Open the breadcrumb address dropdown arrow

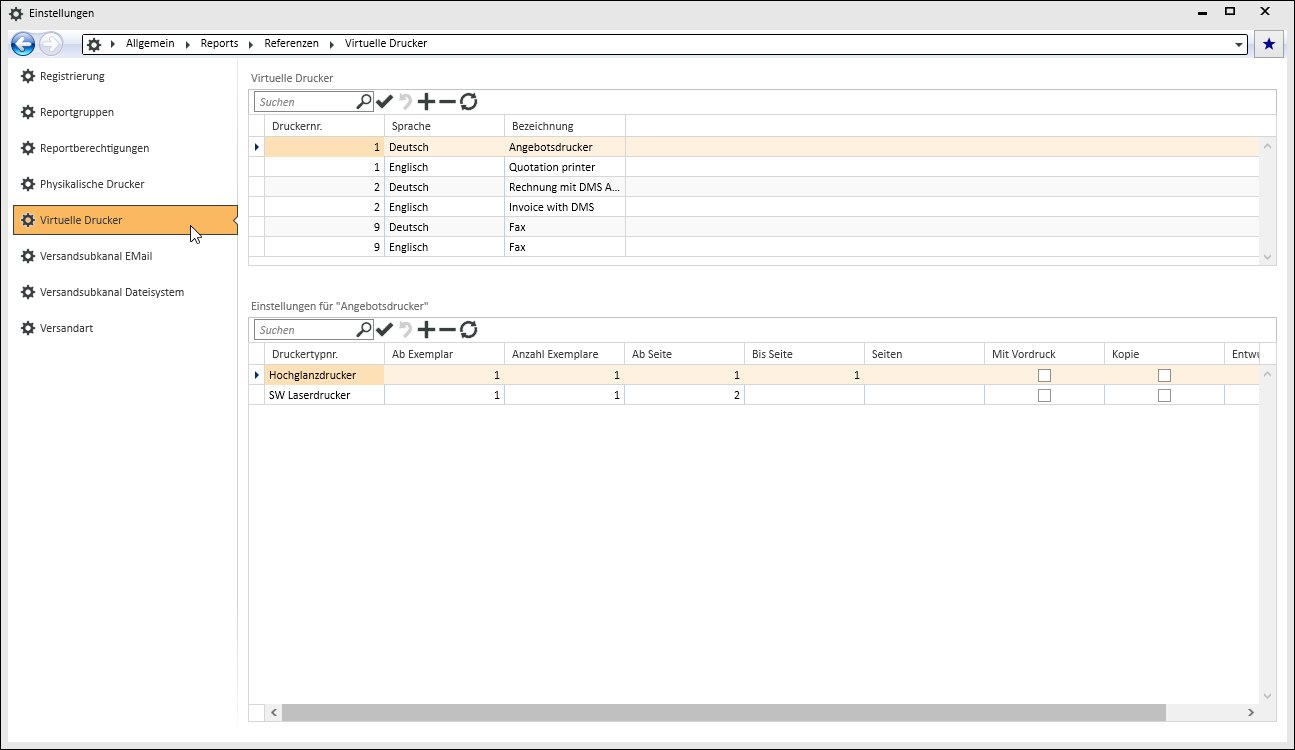pyautogui.click(x=1239, y=45)
